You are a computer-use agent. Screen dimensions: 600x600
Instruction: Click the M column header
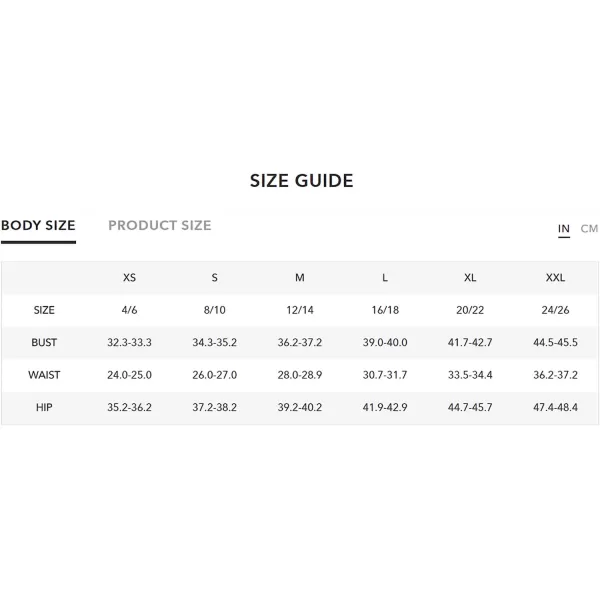pyautogui.click(x=300, y=277)
